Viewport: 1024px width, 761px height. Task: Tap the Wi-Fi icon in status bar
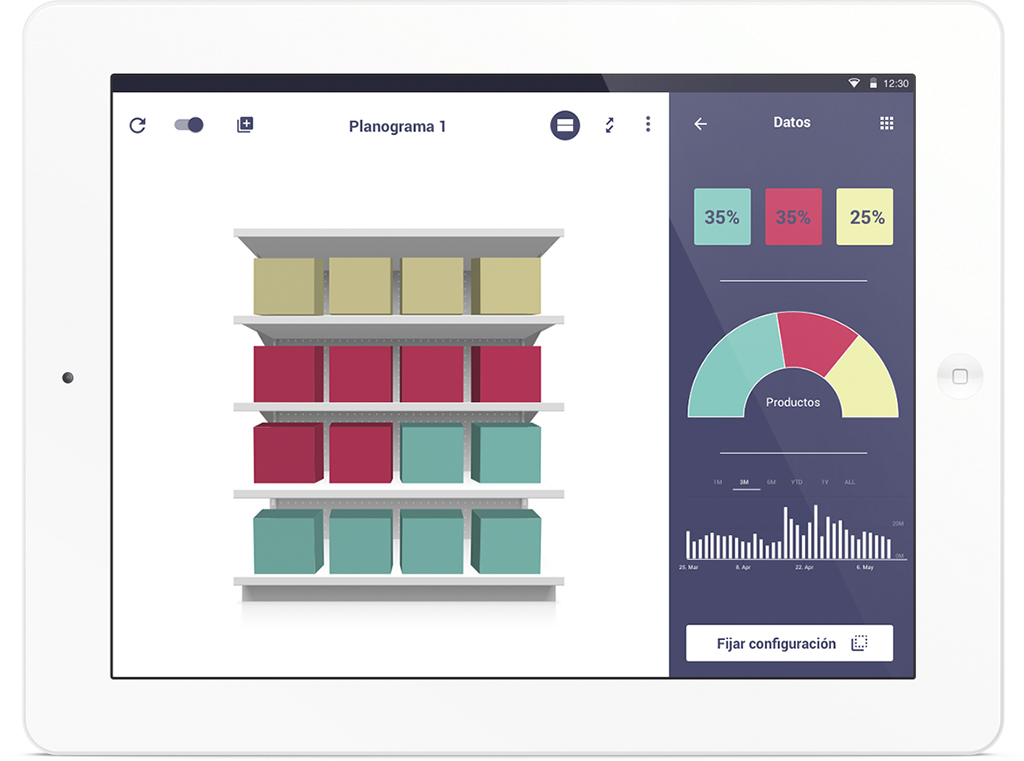click(x=854, y=83)
